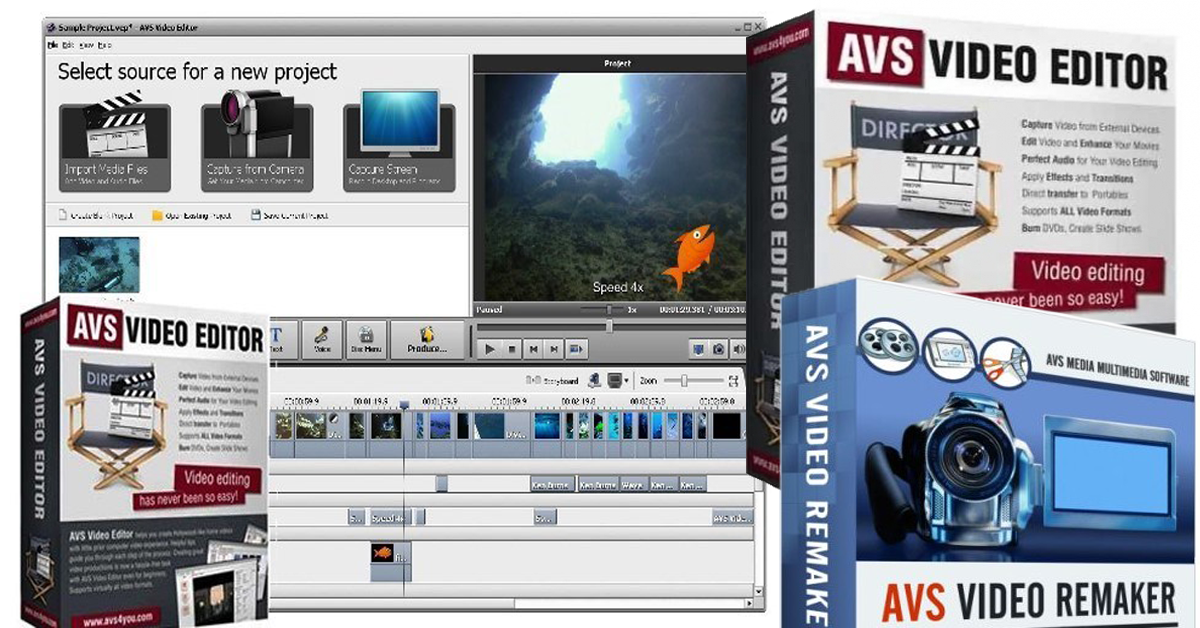This screenshot has width=1200, height=628.
Task: Open the Disc Menu tool
Action: point(367,338)
